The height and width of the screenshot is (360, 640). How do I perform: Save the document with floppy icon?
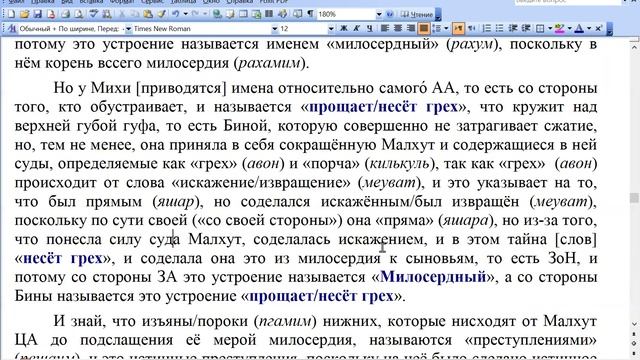(x=38, y=14)
